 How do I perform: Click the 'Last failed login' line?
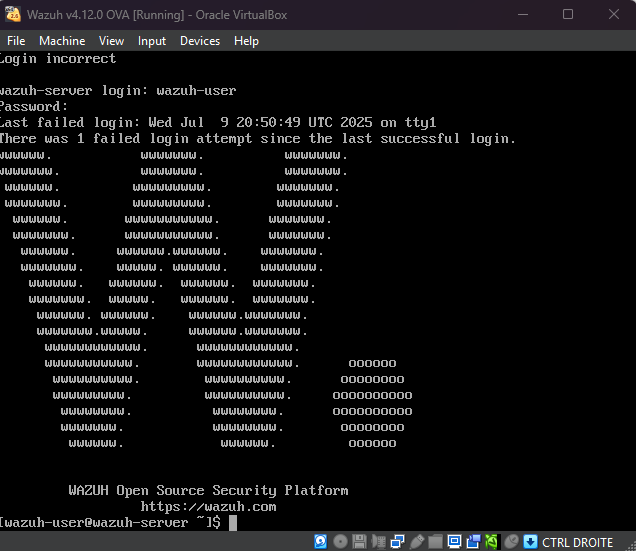218,122
